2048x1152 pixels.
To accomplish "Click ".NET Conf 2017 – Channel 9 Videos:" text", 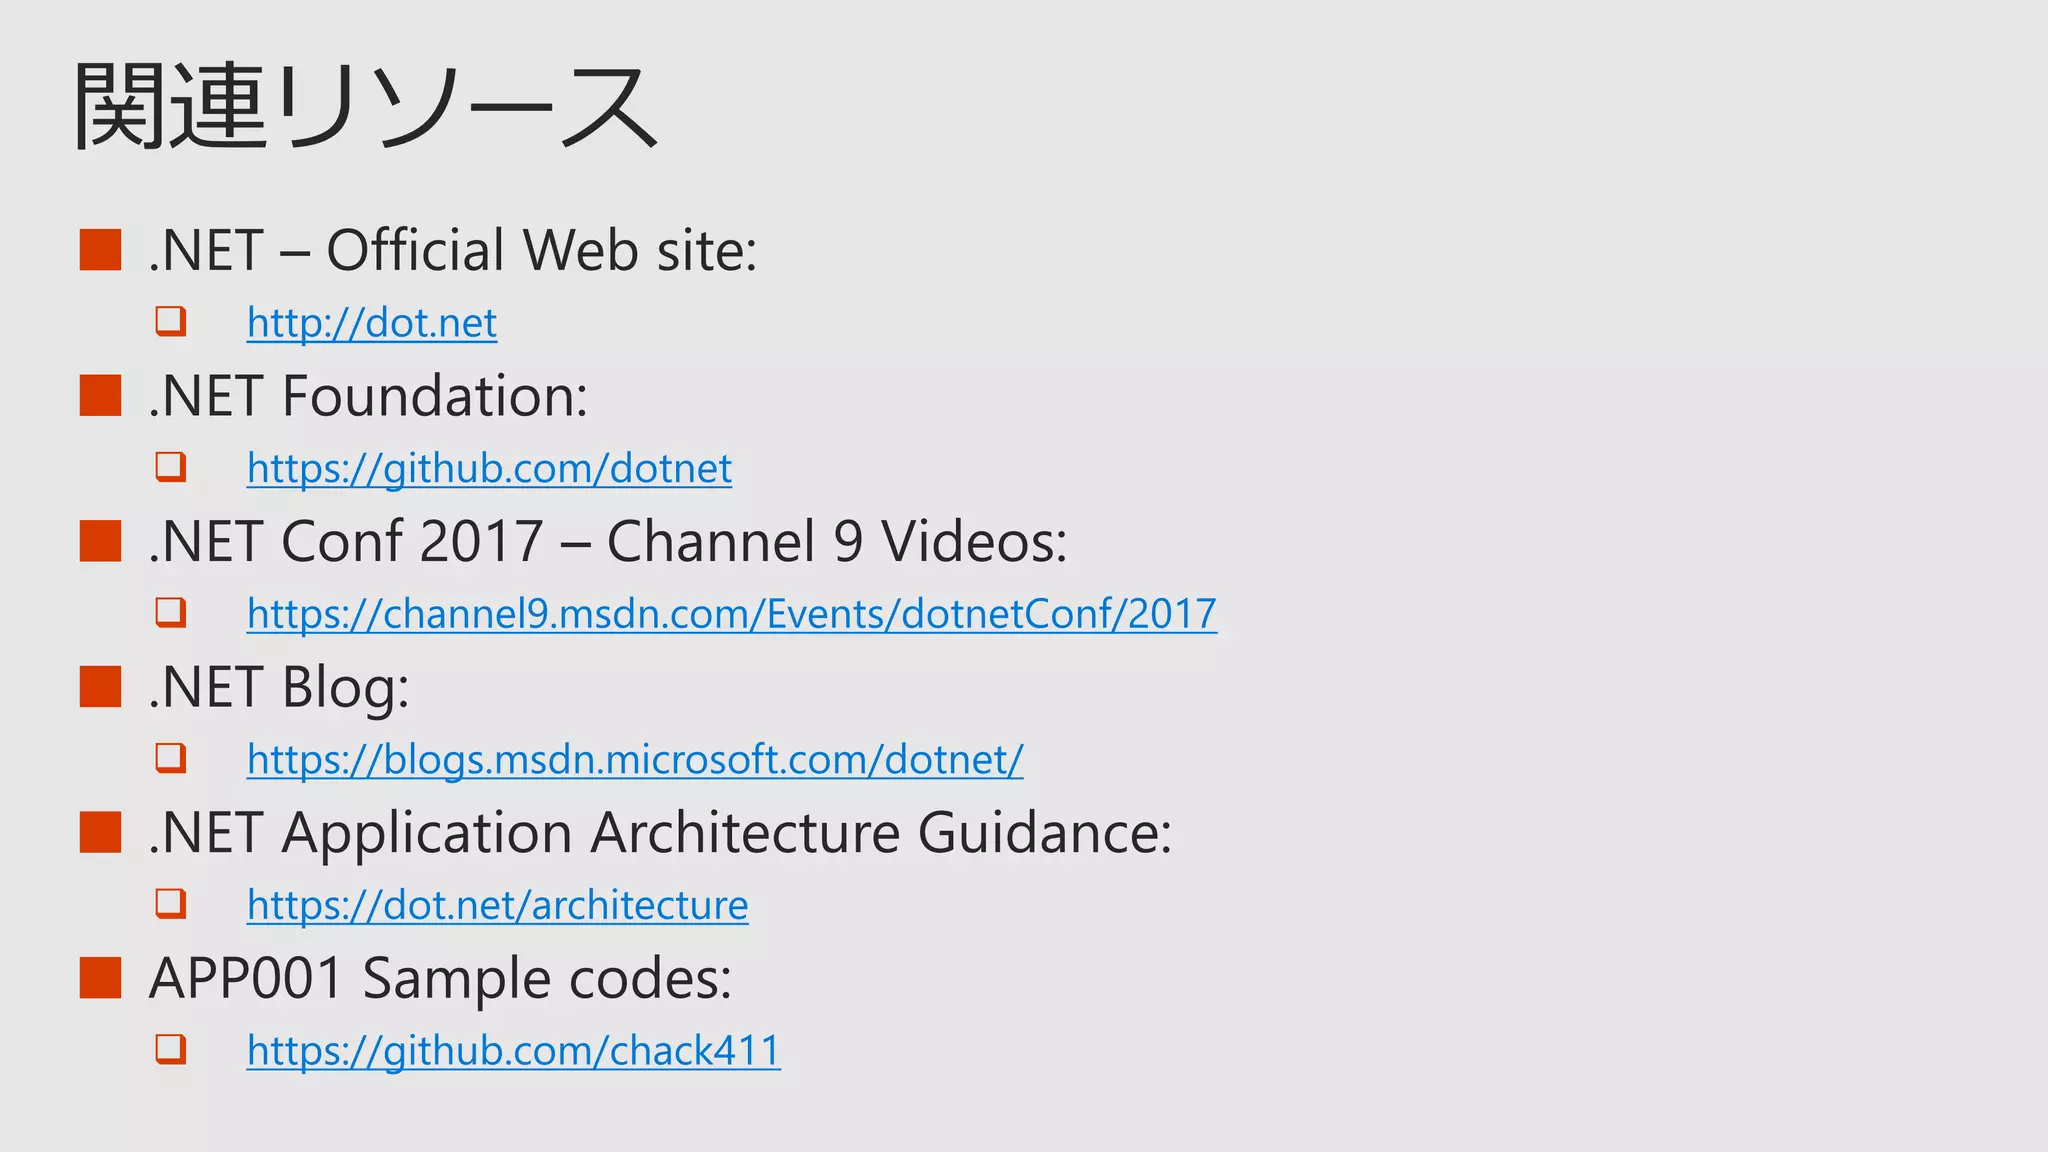I will click(x=608, y=541).
